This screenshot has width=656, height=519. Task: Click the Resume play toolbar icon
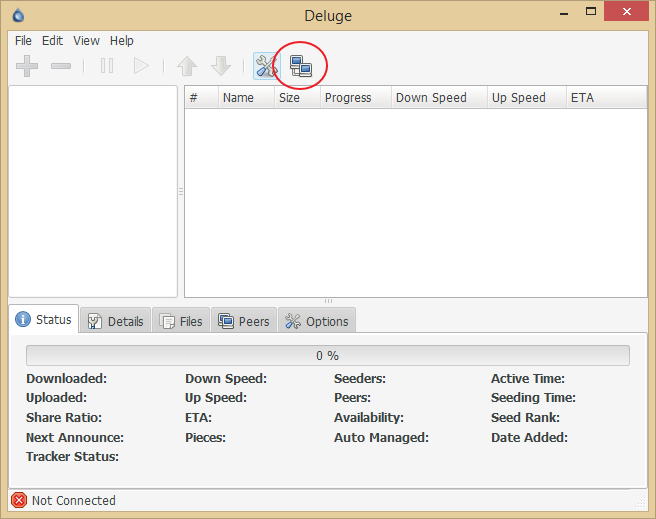[141, 66]
